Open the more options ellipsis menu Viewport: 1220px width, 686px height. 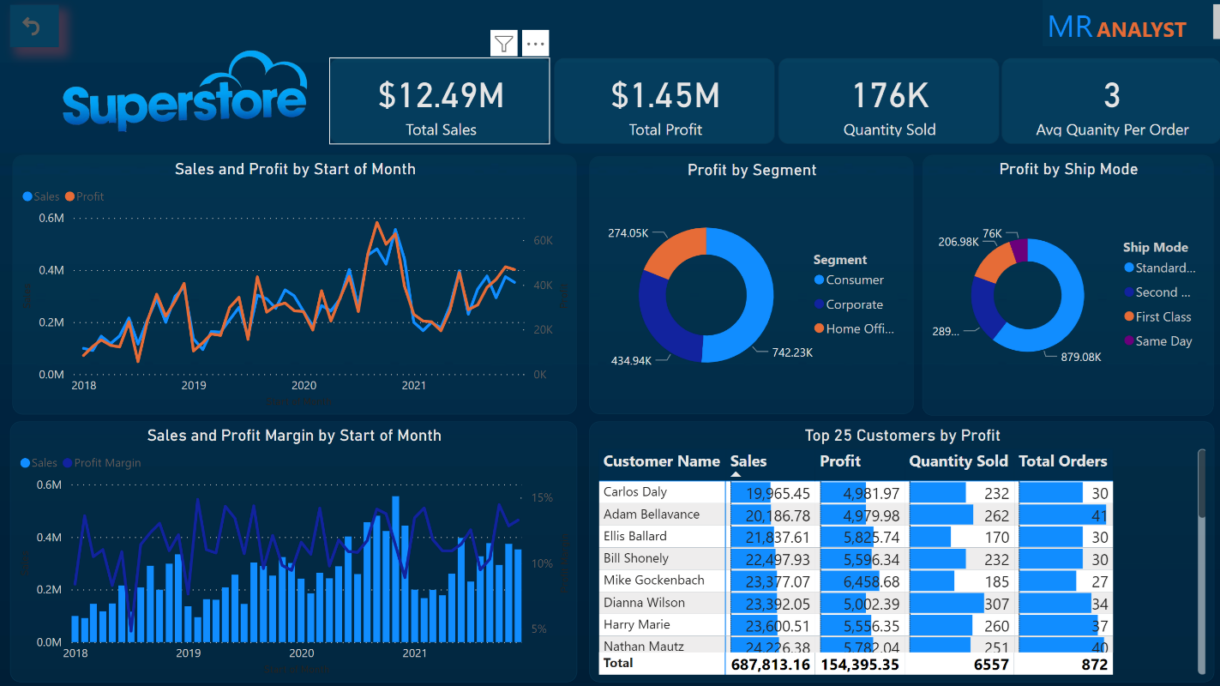pos(535,43)
